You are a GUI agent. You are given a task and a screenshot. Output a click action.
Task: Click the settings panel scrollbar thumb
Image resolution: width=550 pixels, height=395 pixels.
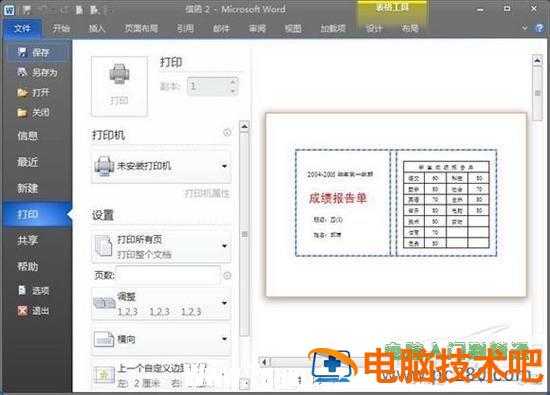(x=244, y=234)
